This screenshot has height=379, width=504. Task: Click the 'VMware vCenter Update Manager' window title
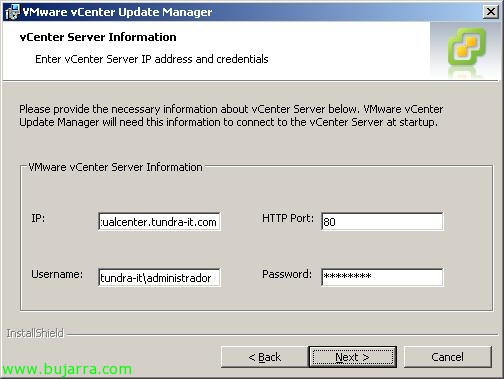[x=117, y=12]
